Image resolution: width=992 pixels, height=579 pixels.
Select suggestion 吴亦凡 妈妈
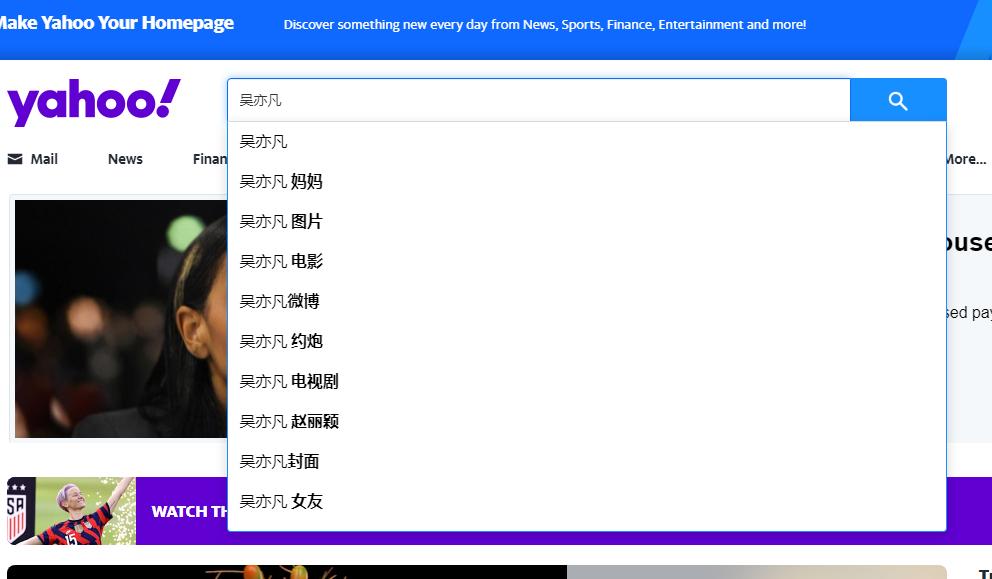coord(586,182)
